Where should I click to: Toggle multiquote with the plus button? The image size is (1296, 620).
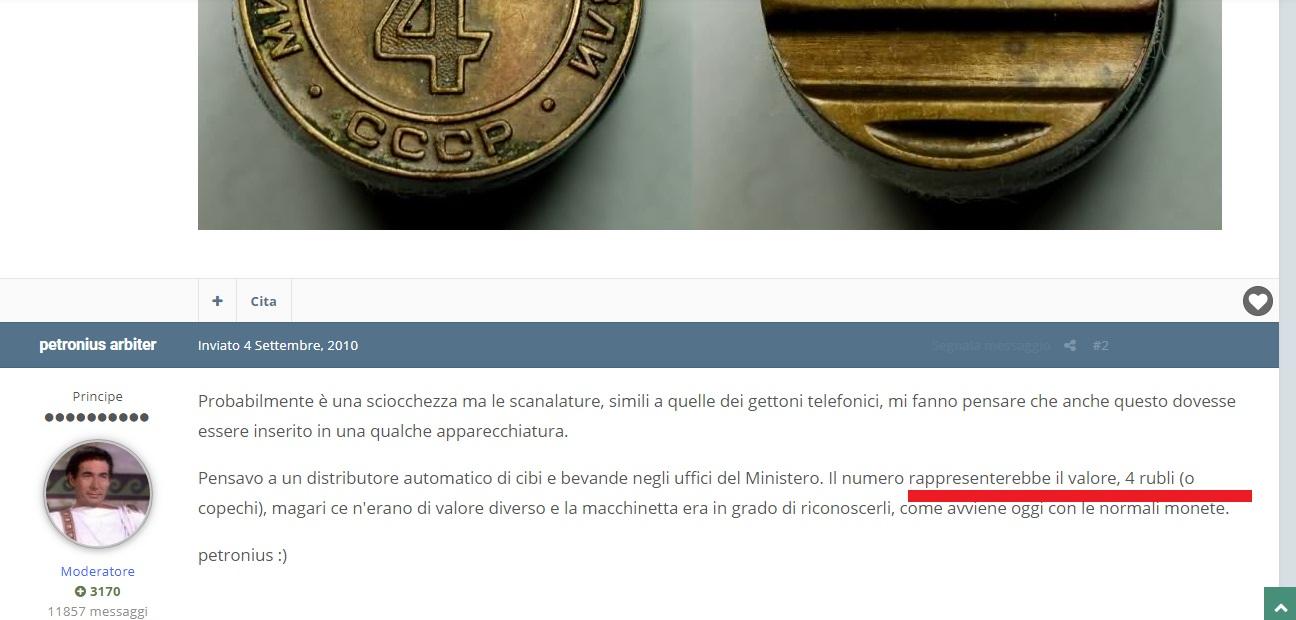click(217, 301)
